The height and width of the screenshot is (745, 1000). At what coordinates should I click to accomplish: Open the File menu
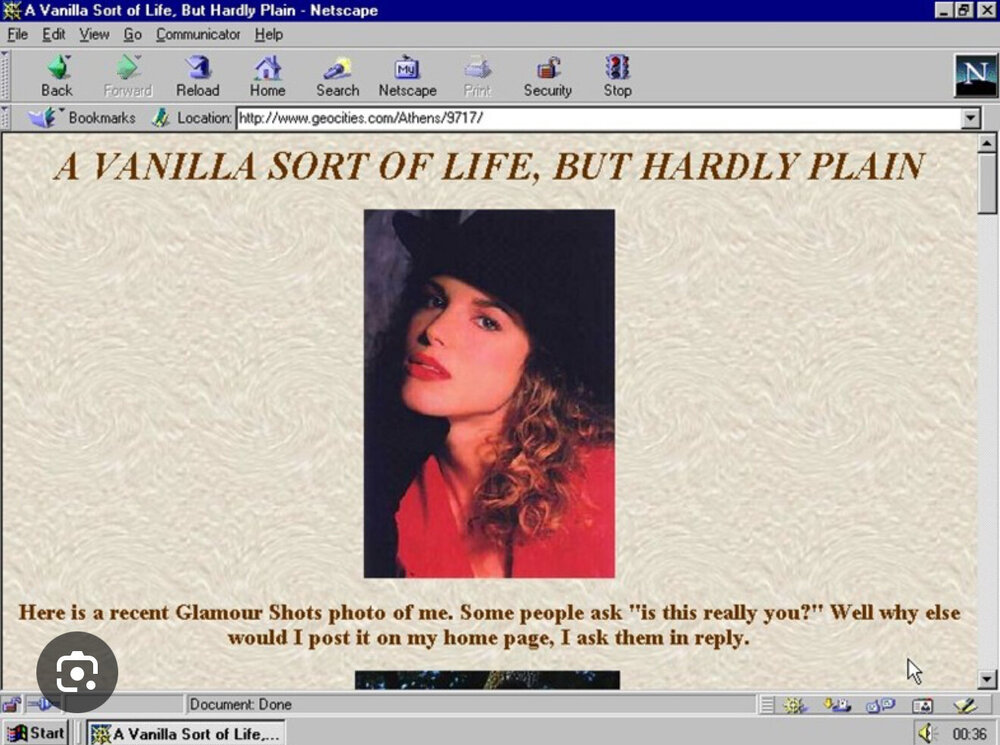17,34
